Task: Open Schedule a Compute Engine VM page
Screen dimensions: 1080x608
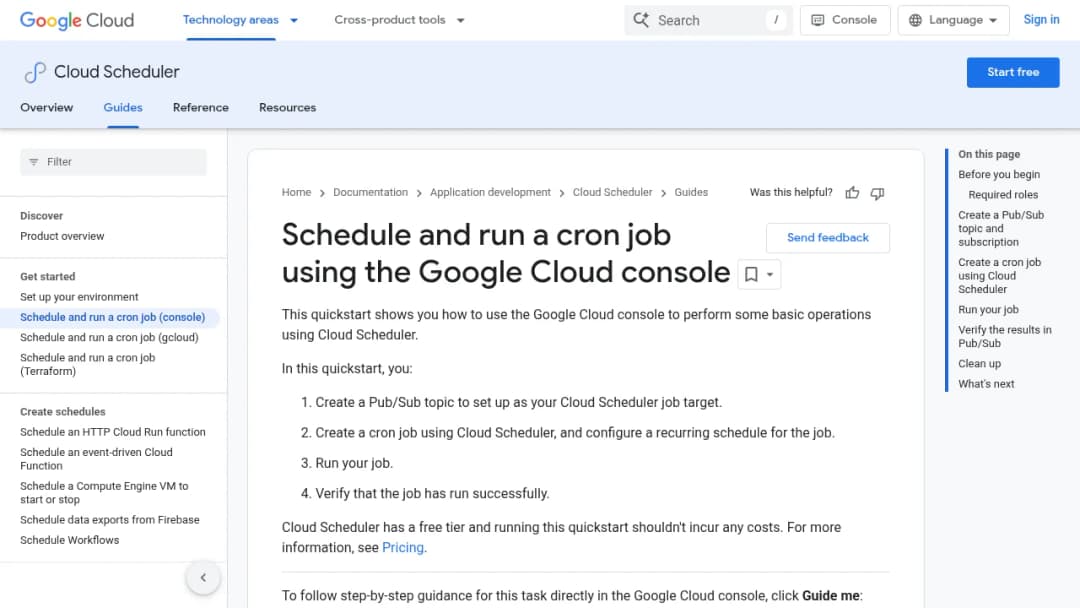Action: (x=104, y=492)
